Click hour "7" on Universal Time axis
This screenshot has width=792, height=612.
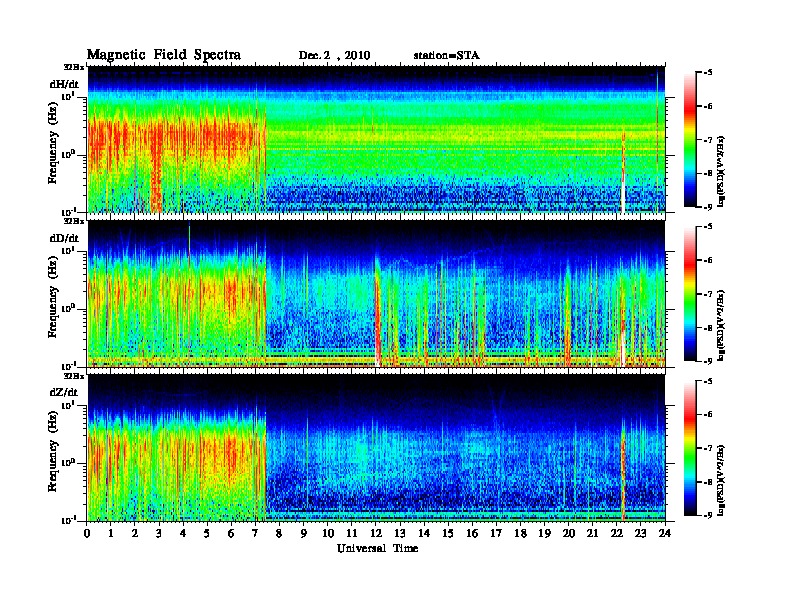pyautogui.click(x=255, y=533)
